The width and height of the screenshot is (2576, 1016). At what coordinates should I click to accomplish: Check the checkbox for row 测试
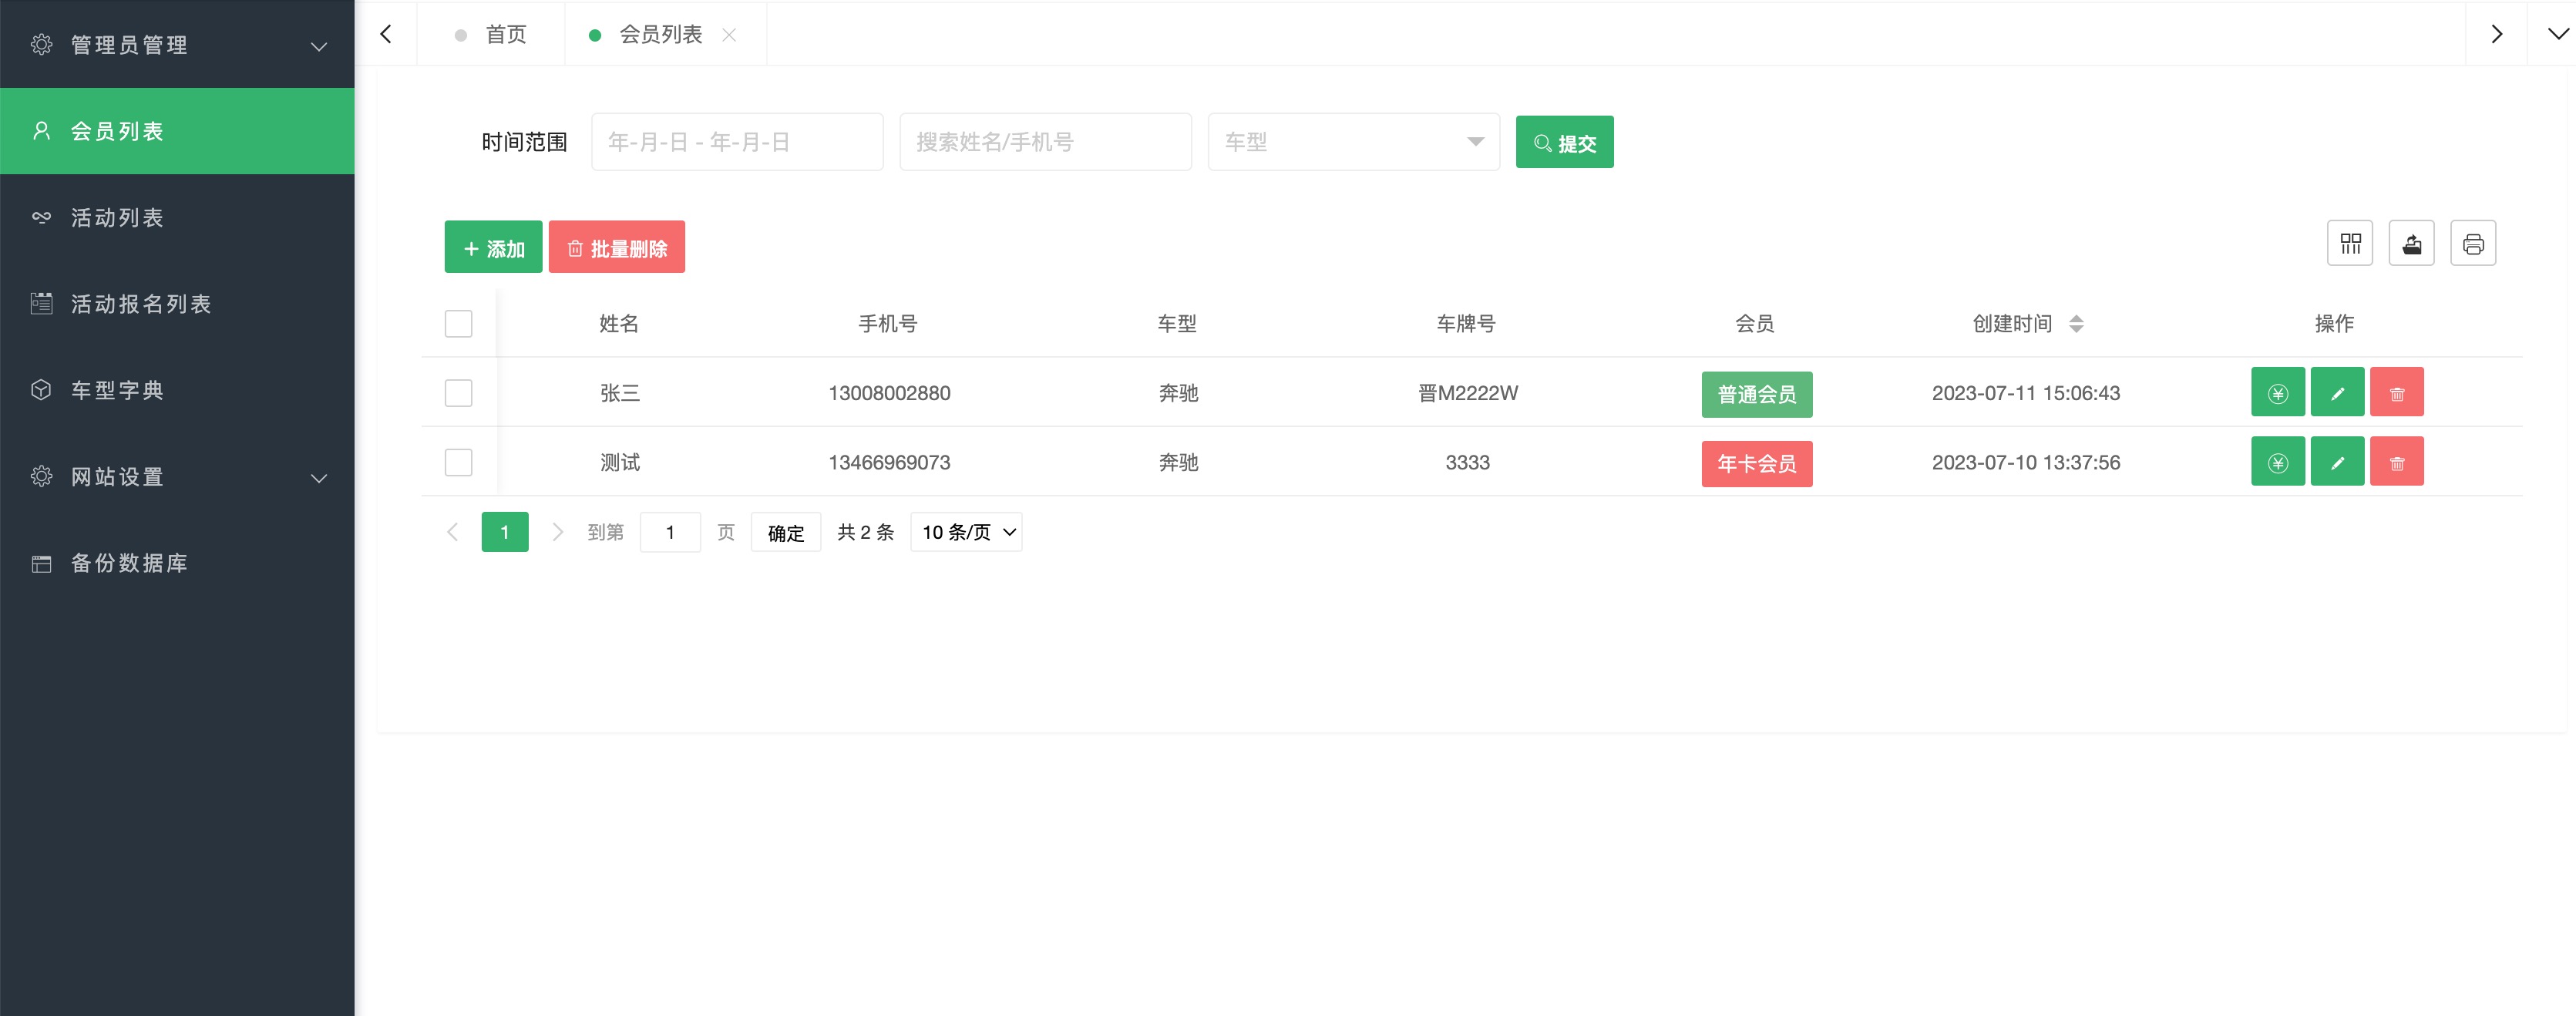click(458, 462)
